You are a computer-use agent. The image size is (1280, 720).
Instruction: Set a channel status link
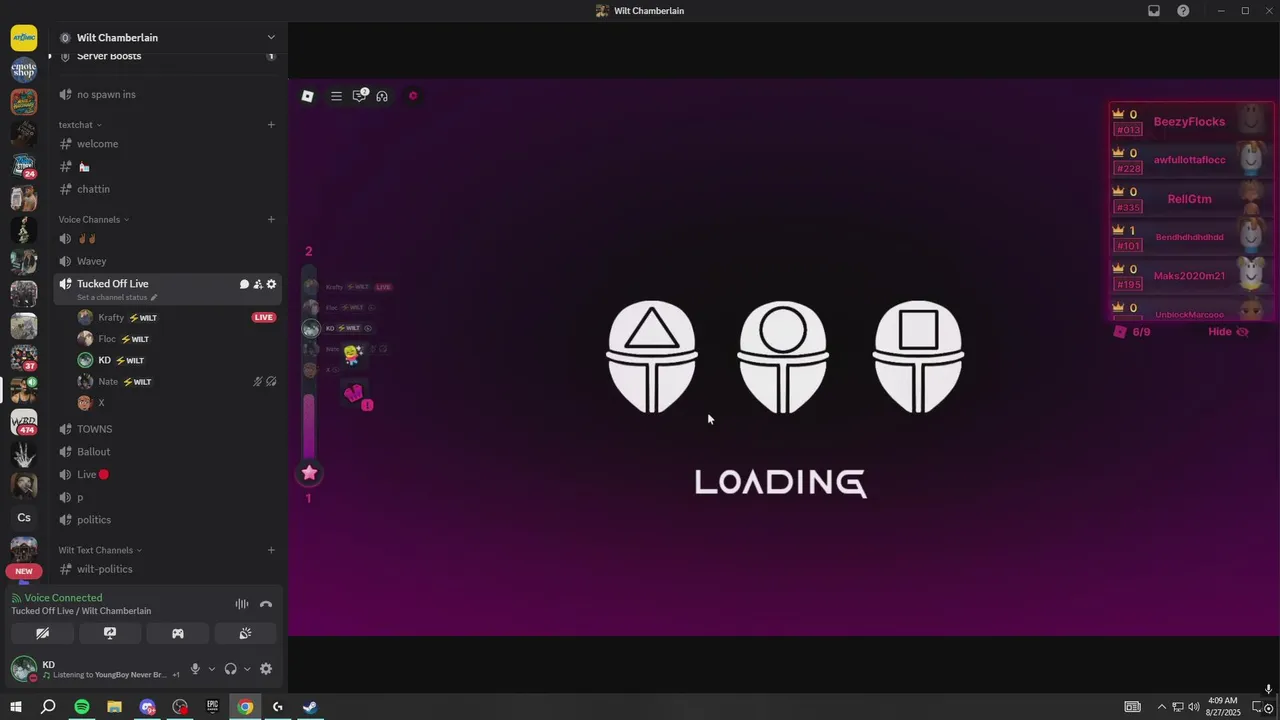(117, 297)
